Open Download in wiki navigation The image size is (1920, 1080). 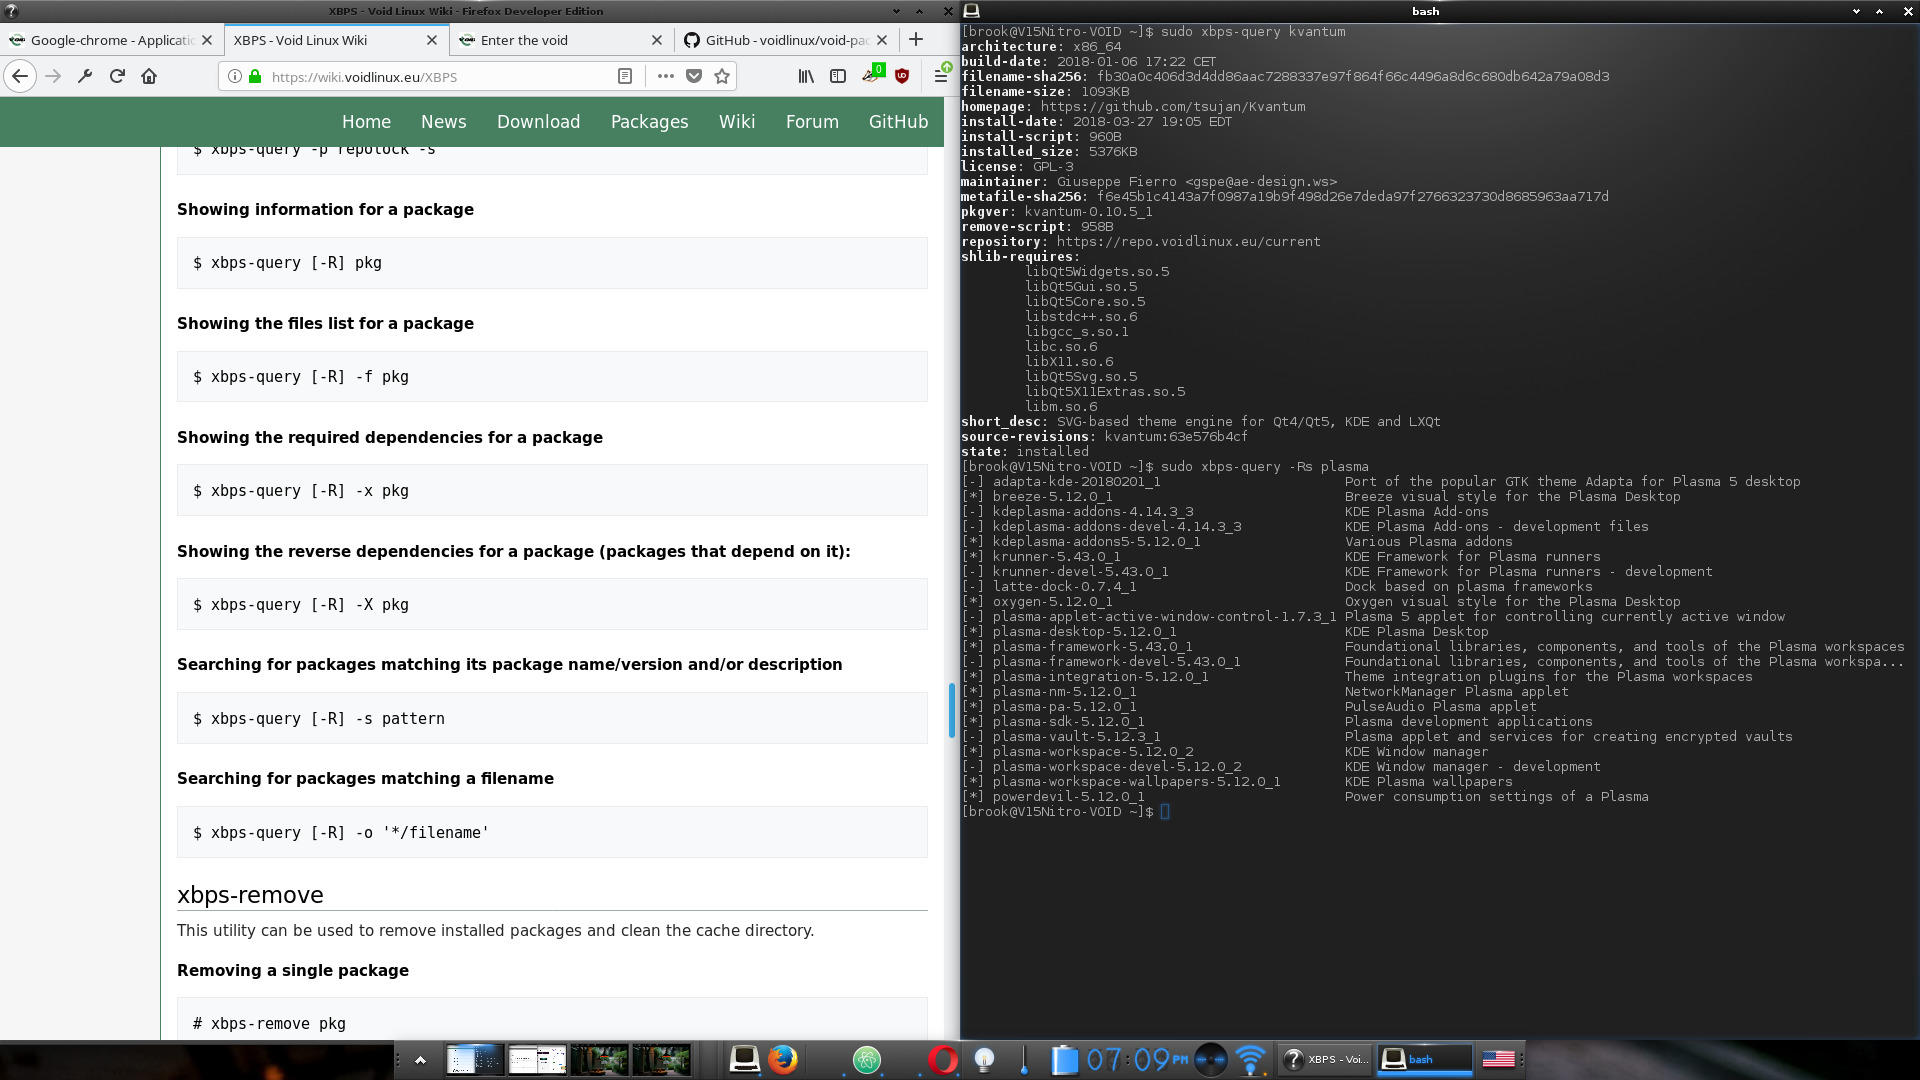pyautogui.click(x=538, y=122)
